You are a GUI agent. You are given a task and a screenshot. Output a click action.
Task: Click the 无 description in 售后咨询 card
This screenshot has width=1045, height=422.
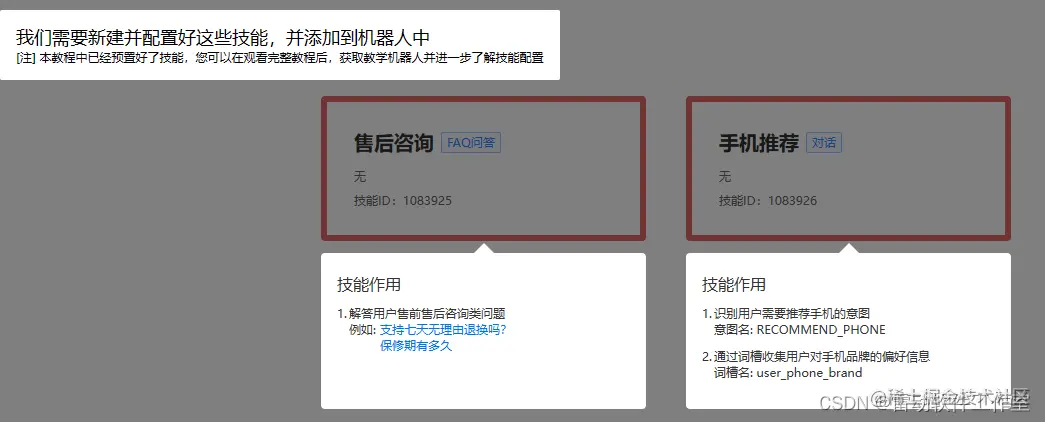click(x=360, y=177)
